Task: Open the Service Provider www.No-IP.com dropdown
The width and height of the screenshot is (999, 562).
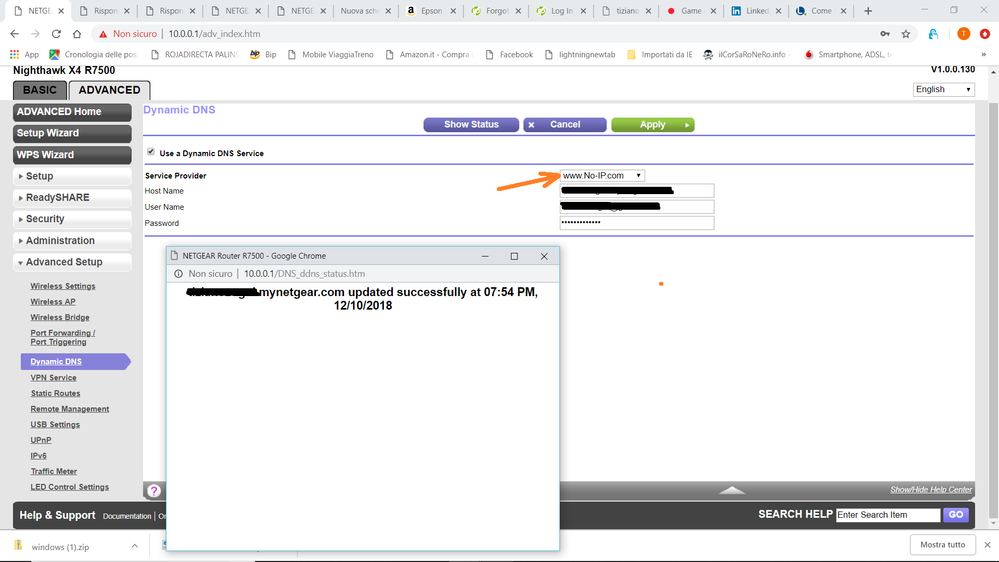Action: click(602, 175)
